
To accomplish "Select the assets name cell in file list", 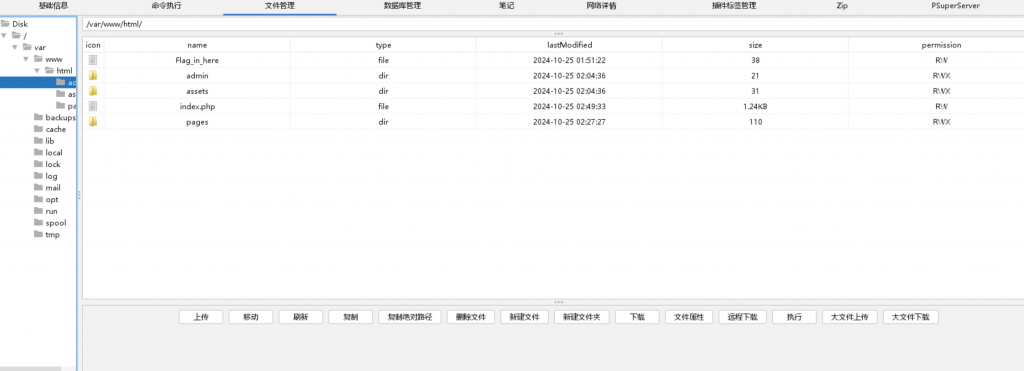I will pos(197,91).
